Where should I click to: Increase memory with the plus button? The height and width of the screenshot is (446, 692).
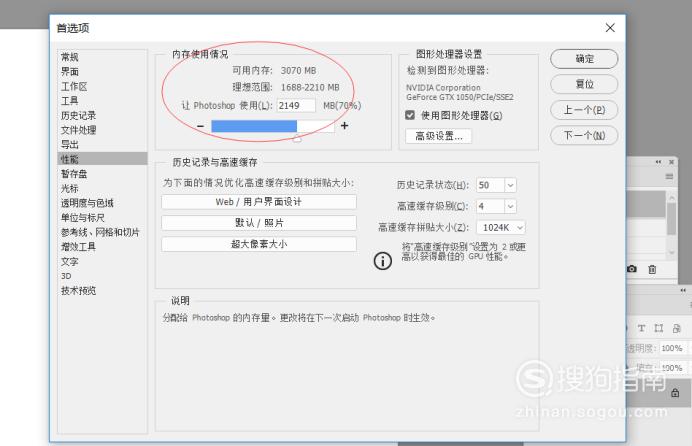(x=344, y=126)
